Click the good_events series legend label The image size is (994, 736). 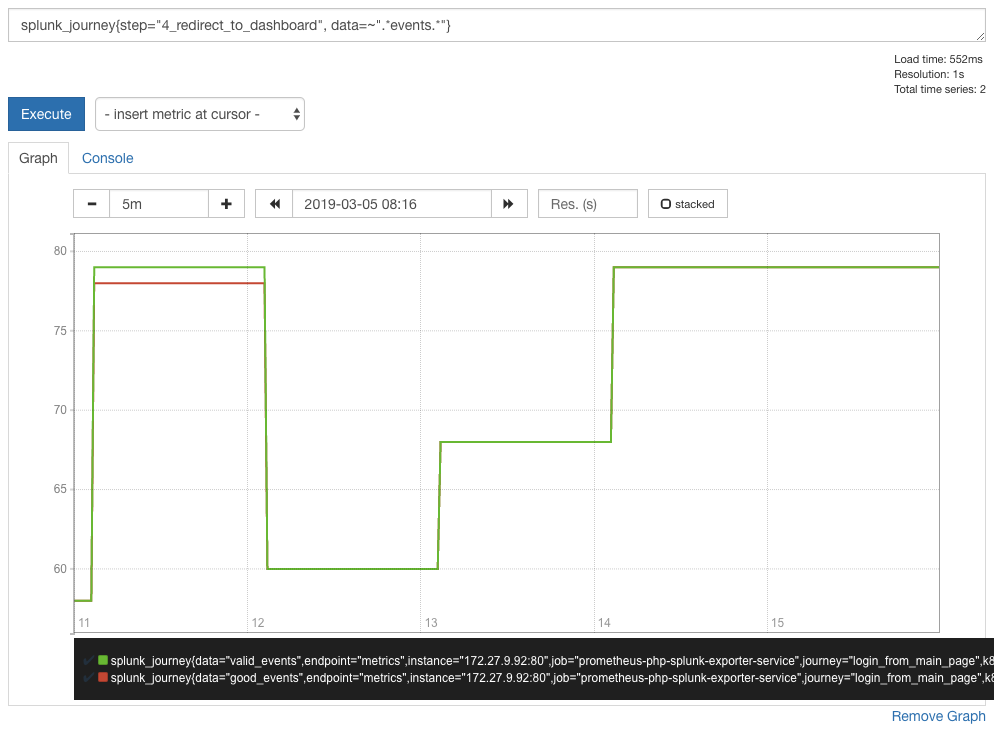pyautogui.click(x=552, y=678)
